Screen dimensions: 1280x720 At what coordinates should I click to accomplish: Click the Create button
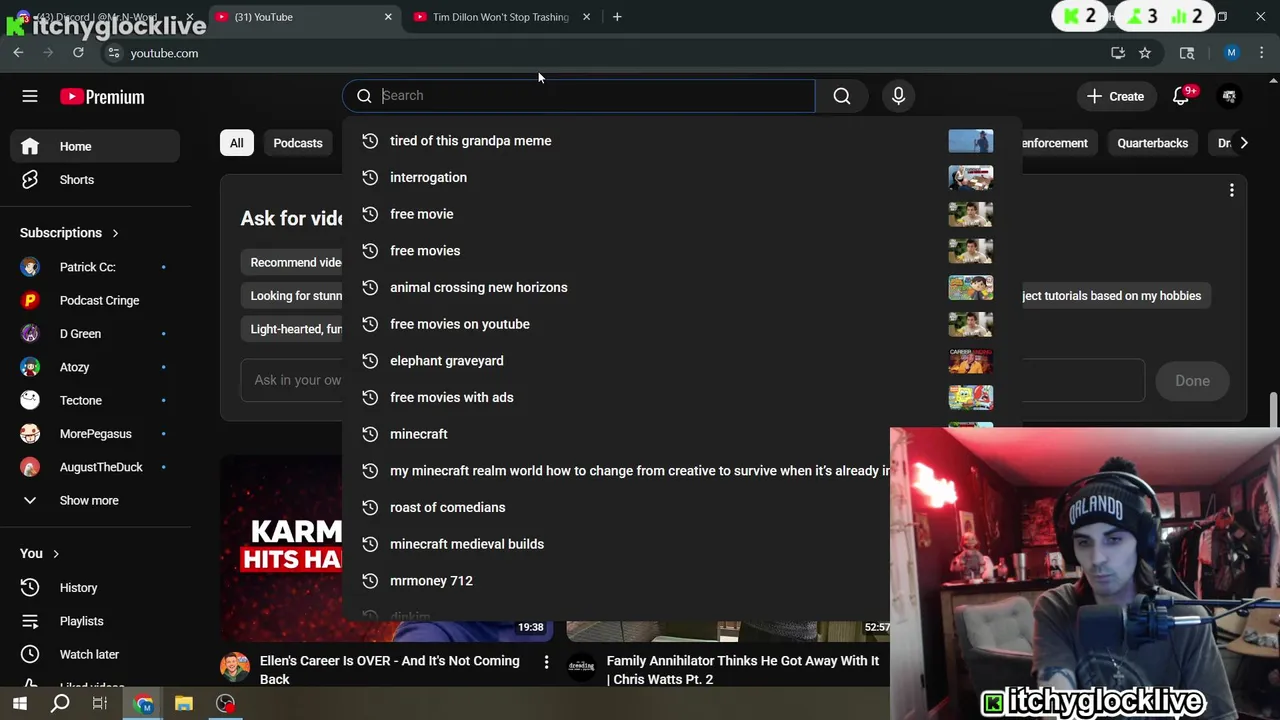pyautogui.click(x=1115, y=96)
